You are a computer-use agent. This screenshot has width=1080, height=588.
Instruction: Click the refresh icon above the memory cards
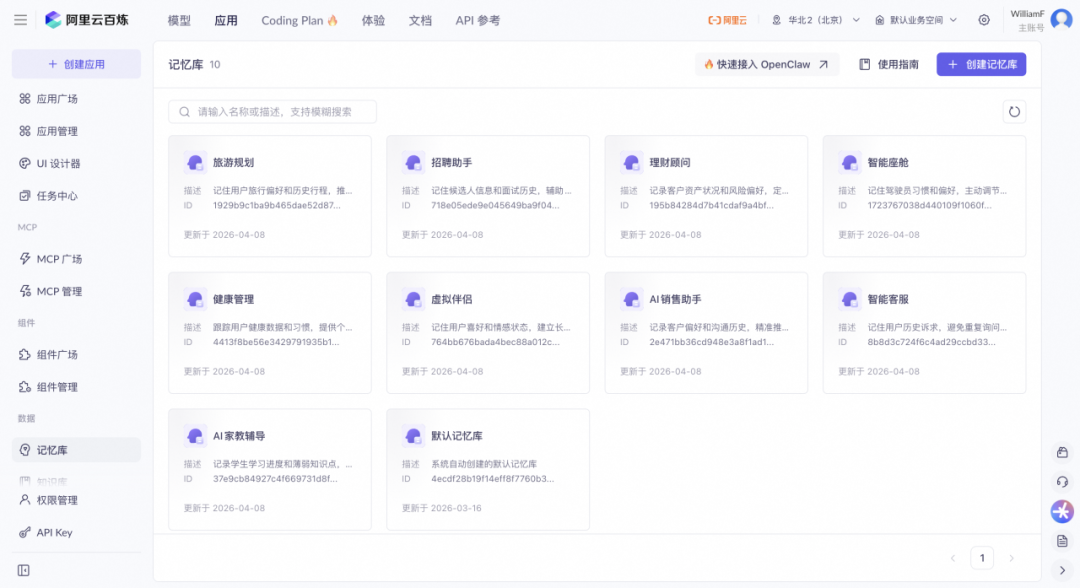[x=1014, y=111]
